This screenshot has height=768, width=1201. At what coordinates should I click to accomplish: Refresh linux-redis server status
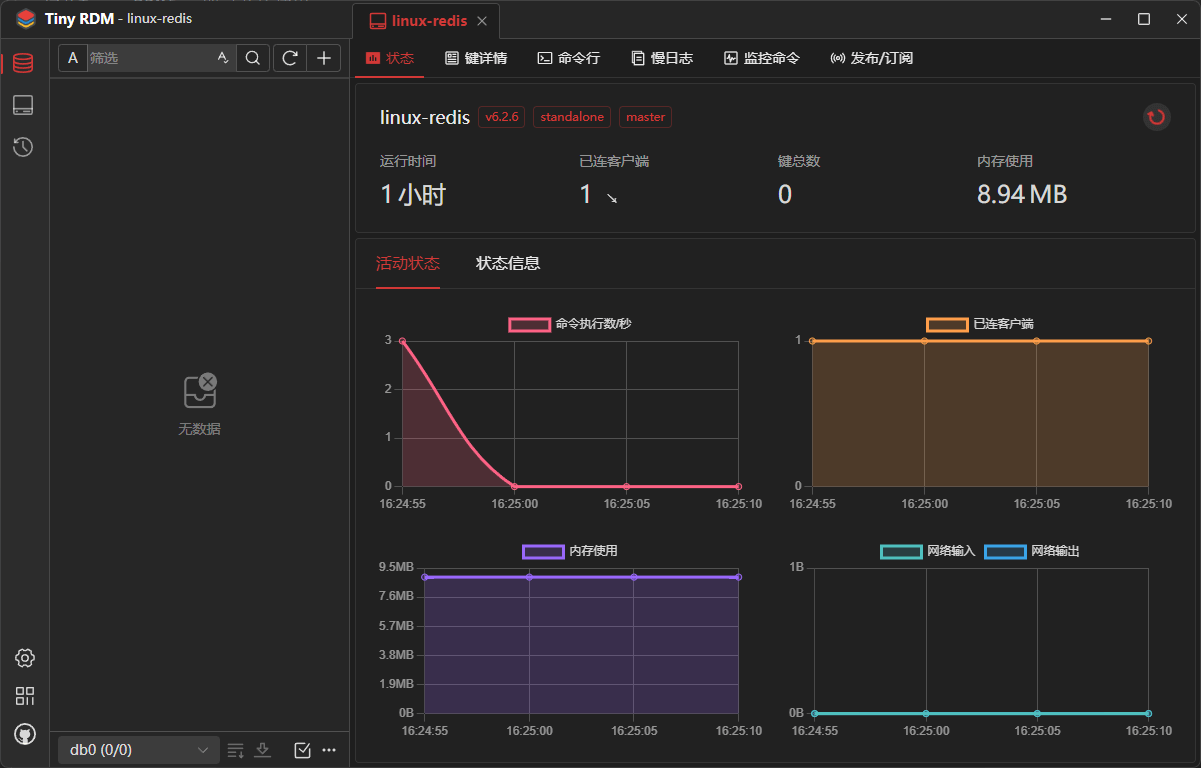coord(1156,117)
